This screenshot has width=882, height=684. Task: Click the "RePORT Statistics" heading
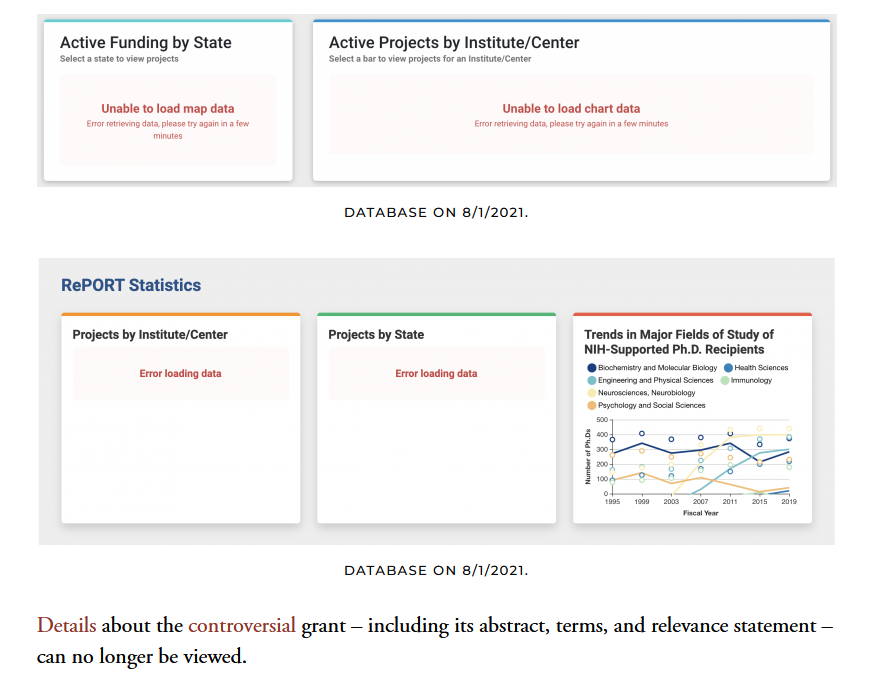pyautogui.click(x=131, y=285)
